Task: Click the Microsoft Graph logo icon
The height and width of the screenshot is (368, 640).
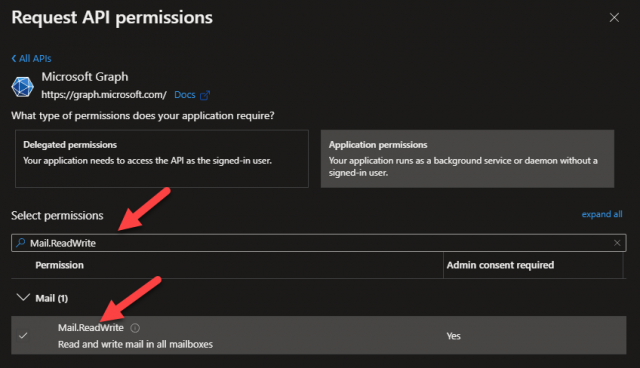Action: [x=22, y=86]
